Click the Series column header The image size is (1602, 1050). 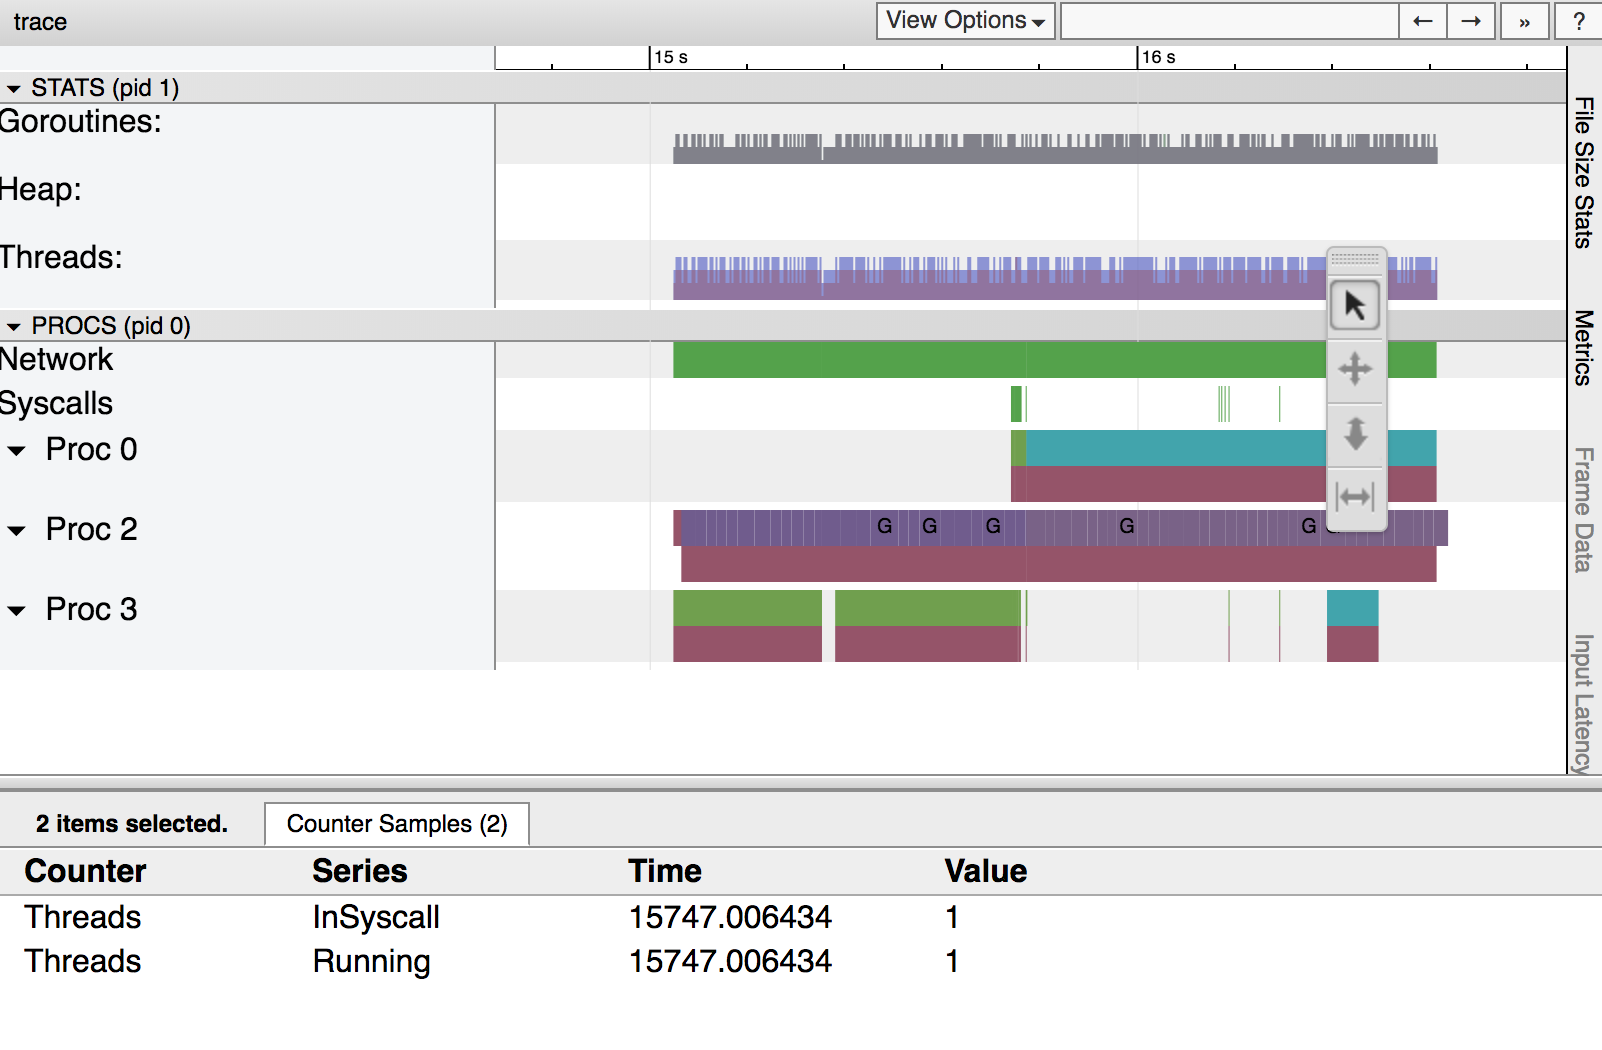(360, 871)
